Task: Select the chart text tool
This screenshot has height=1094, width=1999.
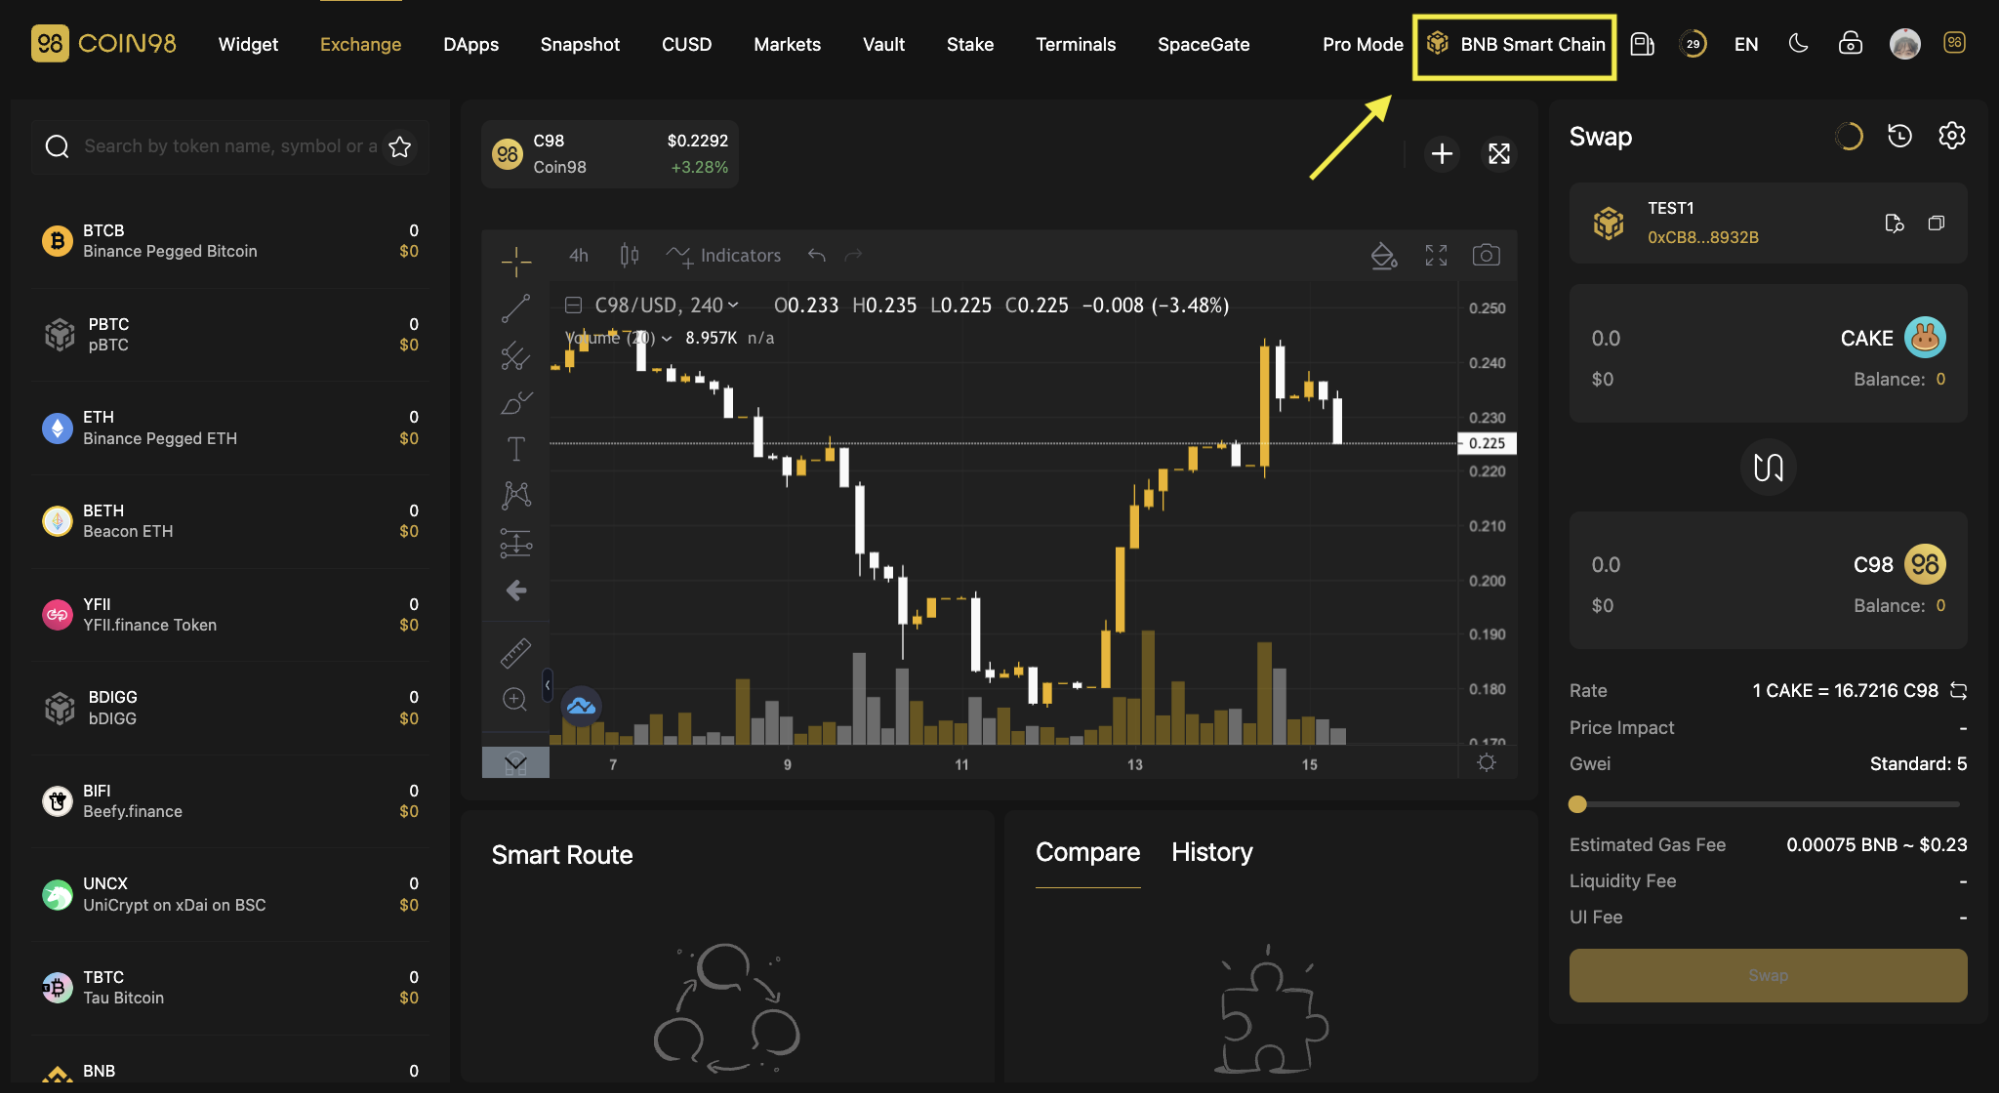Action: click(516, 449)
